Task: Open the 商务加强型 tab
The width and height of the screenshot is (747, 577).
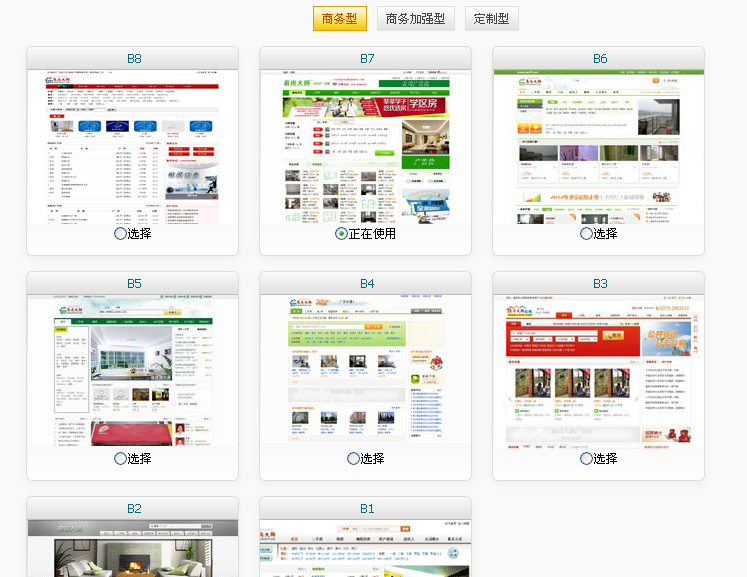Action: tap(415, 19)
